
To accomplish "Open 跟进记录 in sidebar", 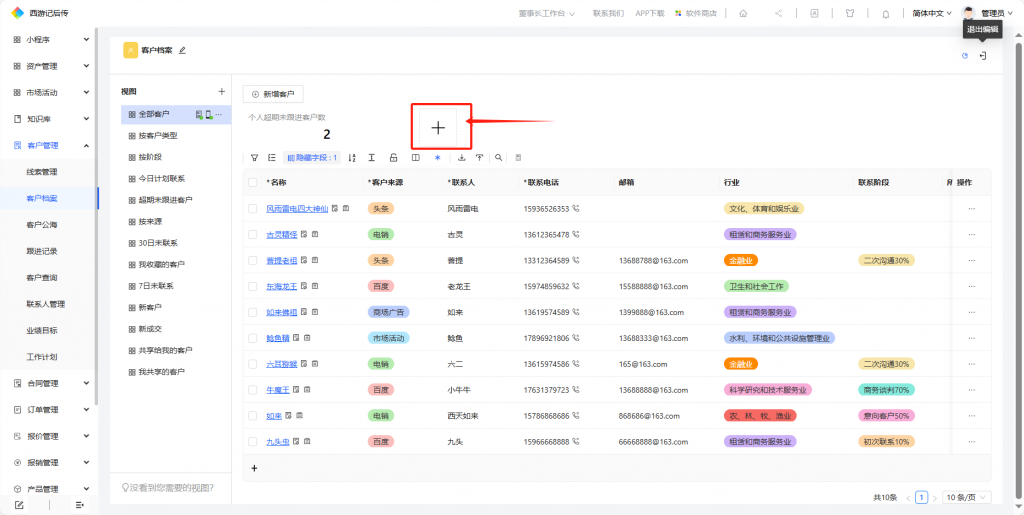I will [x=42, y=251].
